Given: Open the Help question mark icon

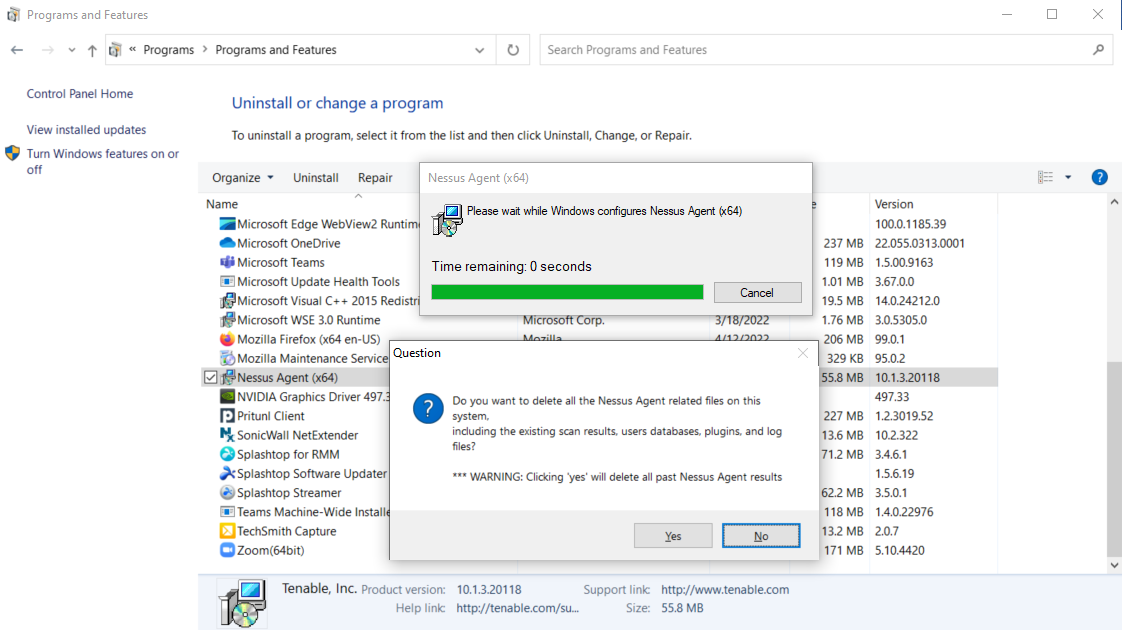Looking at the screenshot, I should click(x=1099, y=178).
